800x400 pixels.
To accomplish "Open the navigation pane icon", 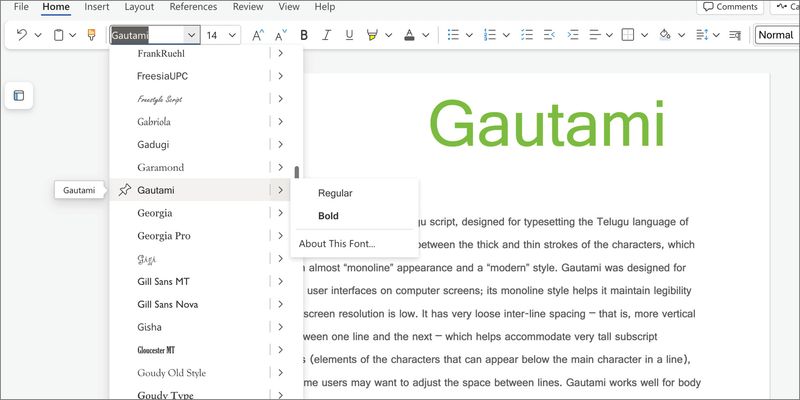I will click(x=19, y=96).
